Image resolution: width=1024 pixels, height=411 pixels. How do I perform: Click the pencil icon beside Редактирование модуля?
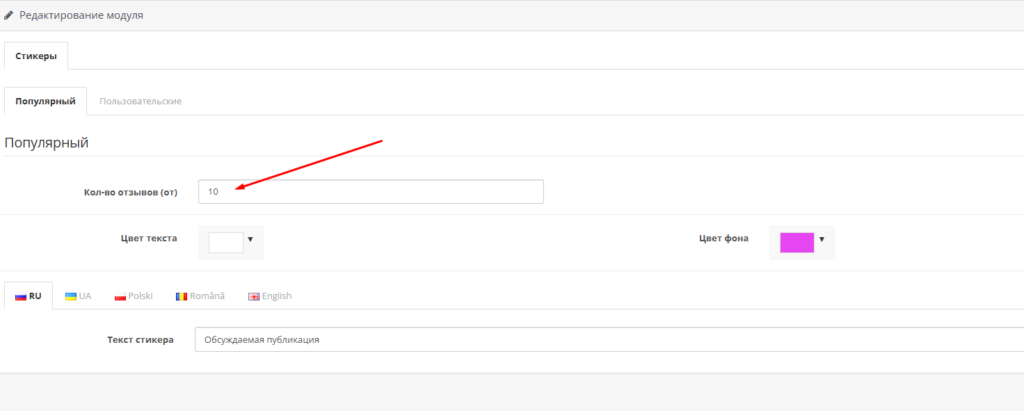pos(9,15)
